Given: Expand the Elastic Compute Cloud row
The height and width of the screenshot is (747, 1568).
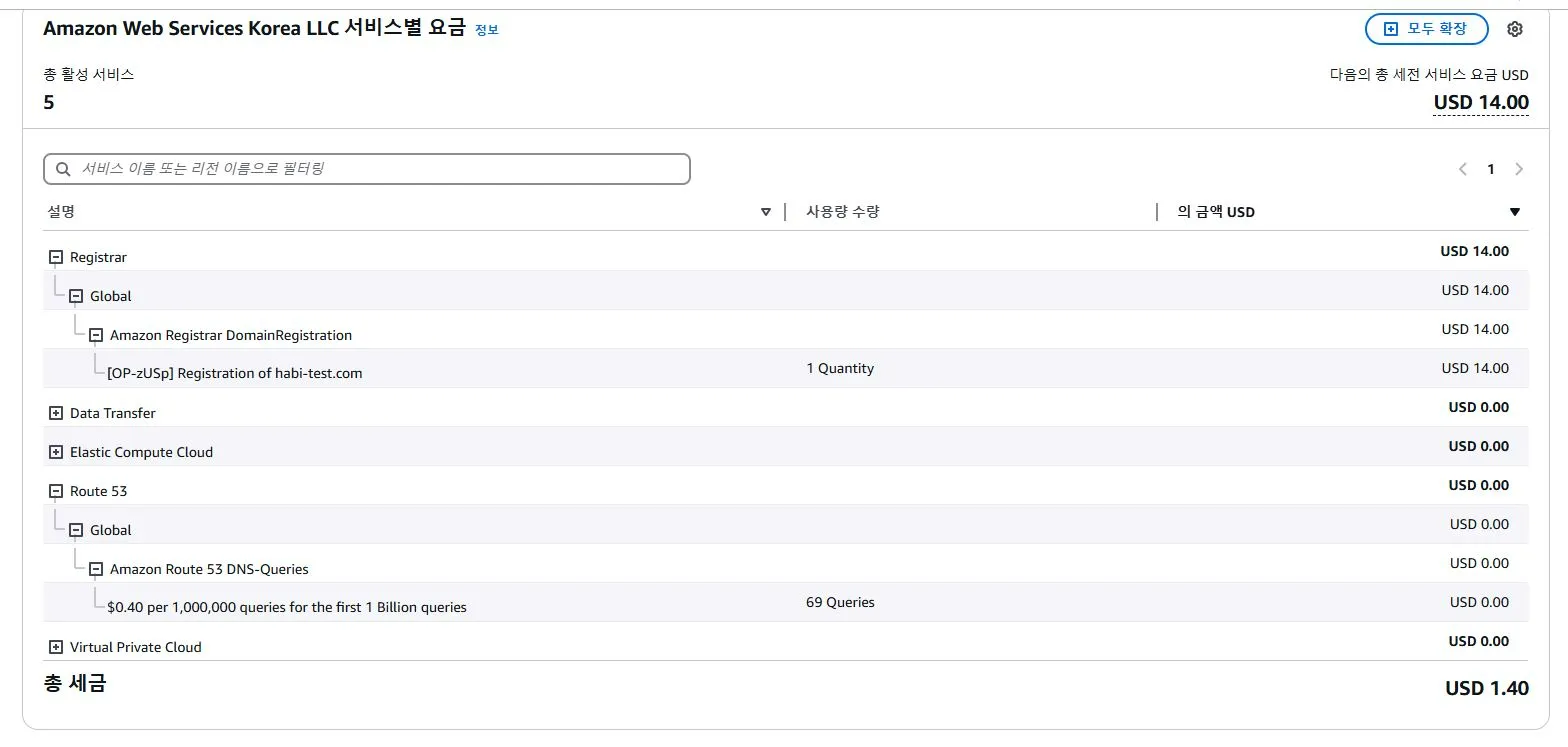Looking at the screenshot, I should click(x=56, y=452).
